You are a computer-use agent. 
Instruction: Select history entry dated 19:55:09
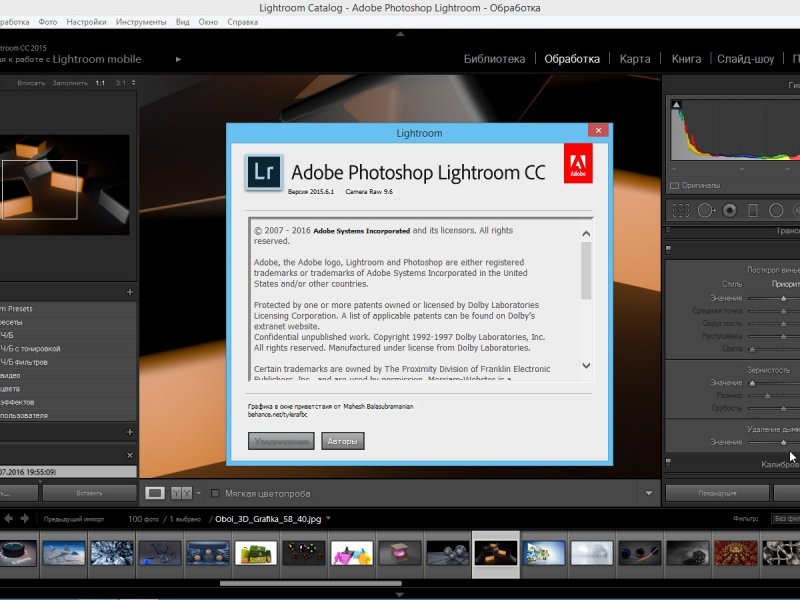[68, 472]
